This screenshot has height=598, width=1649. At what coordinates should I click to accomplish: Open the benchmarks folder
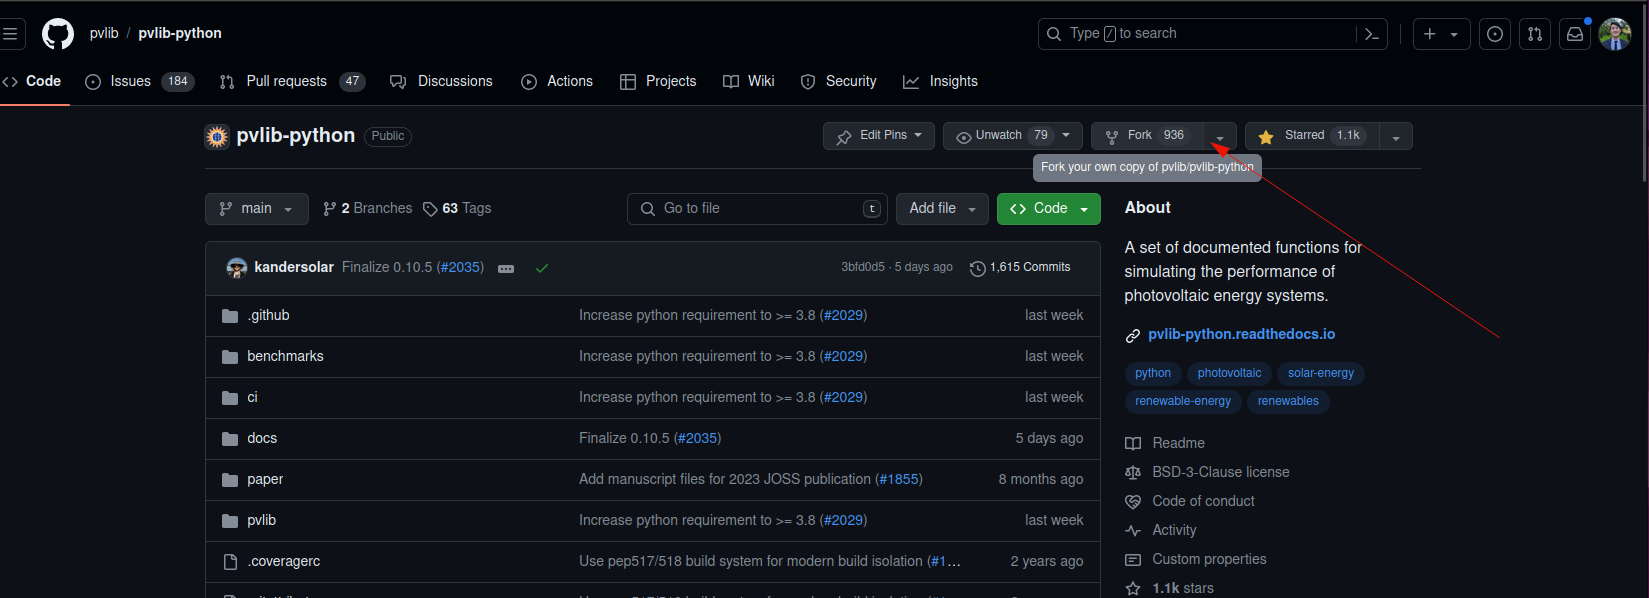tap(285, 356)
